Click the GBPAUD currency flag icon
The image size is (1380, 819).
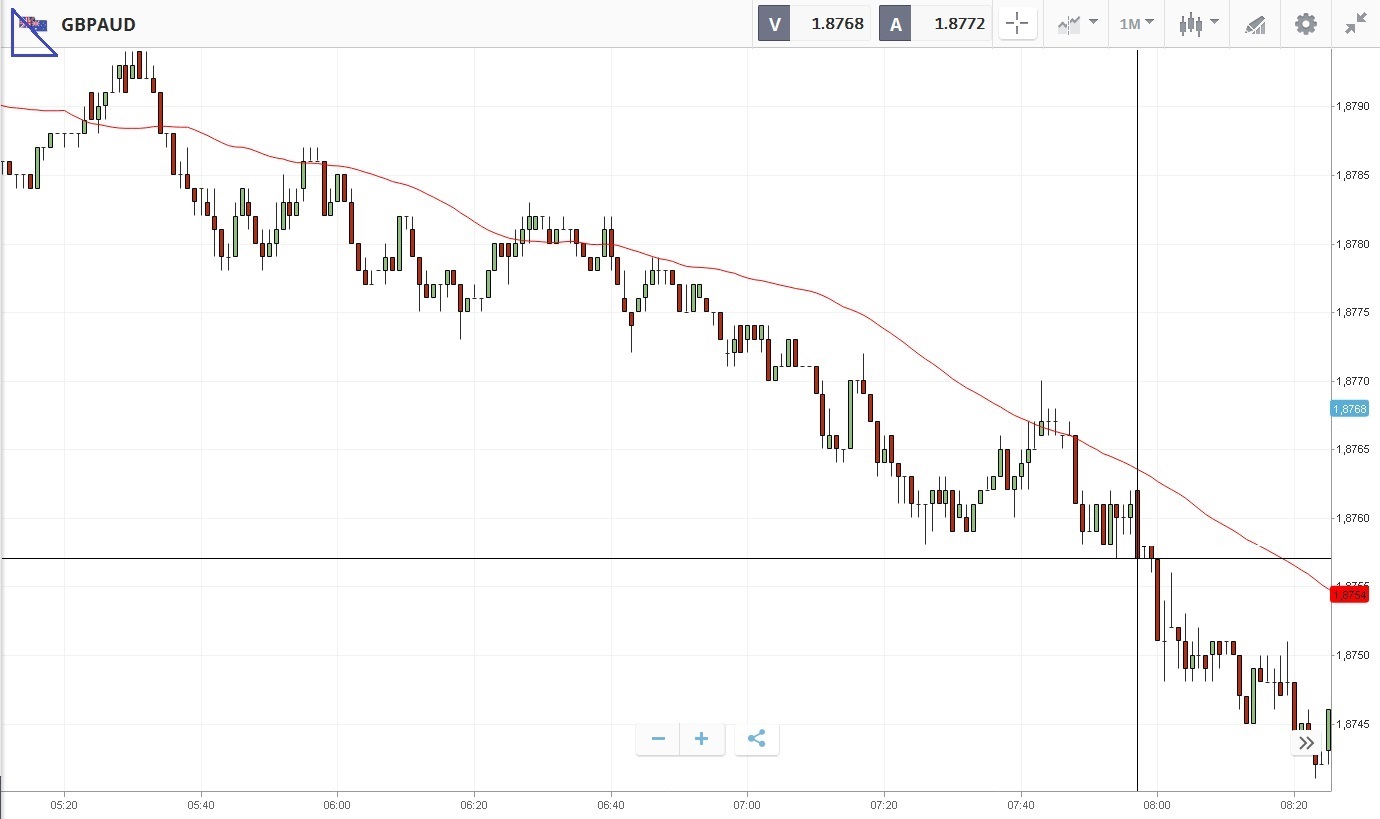33,25
